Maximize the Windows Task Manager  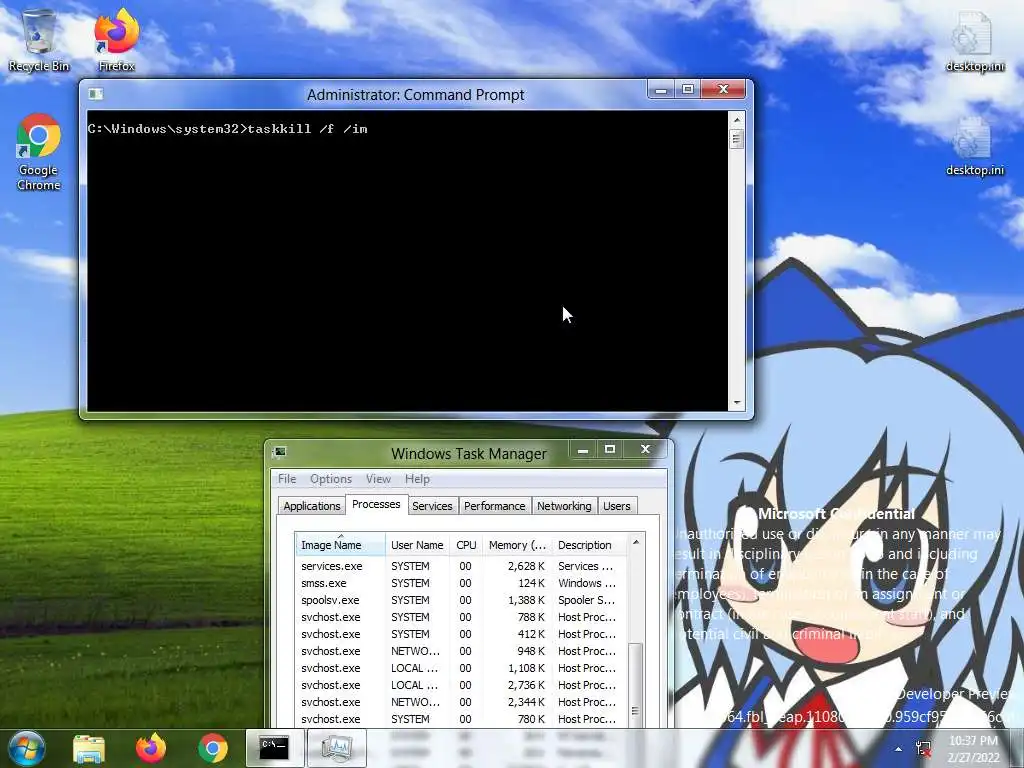click(x=610, y=449)
